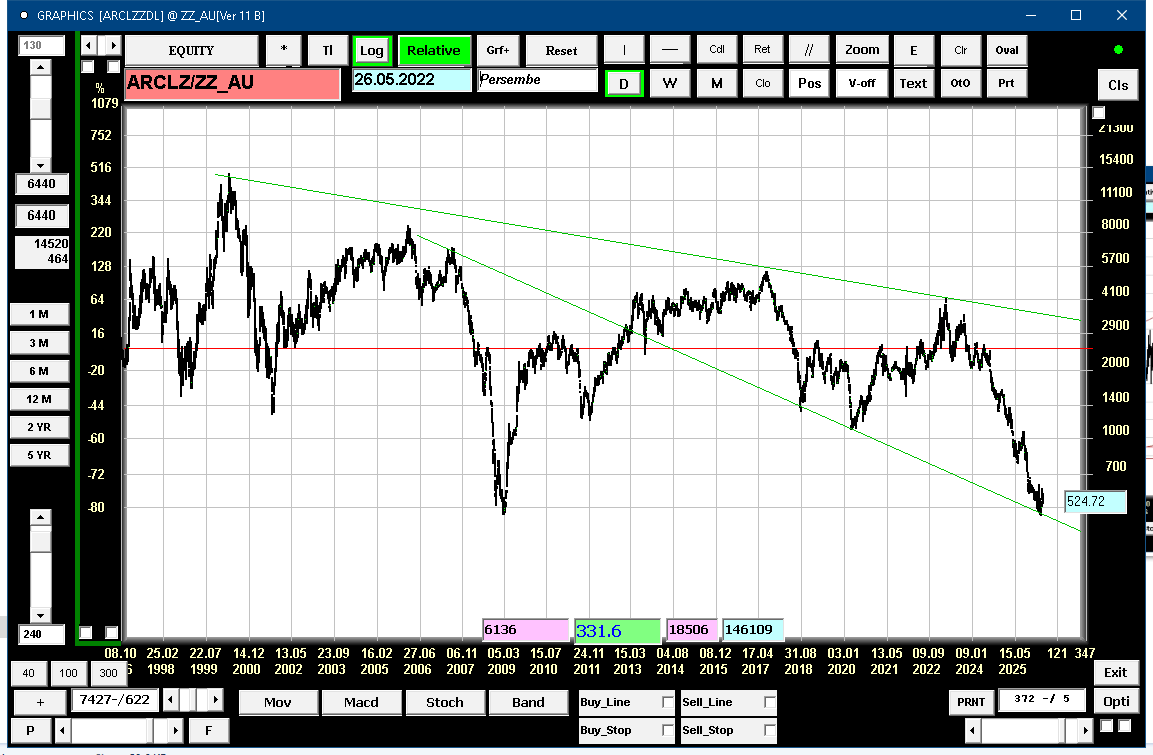Screen dimensions: 1153x755
Task: Select the vertical line drawing tool
Action: tap(625, 50)
